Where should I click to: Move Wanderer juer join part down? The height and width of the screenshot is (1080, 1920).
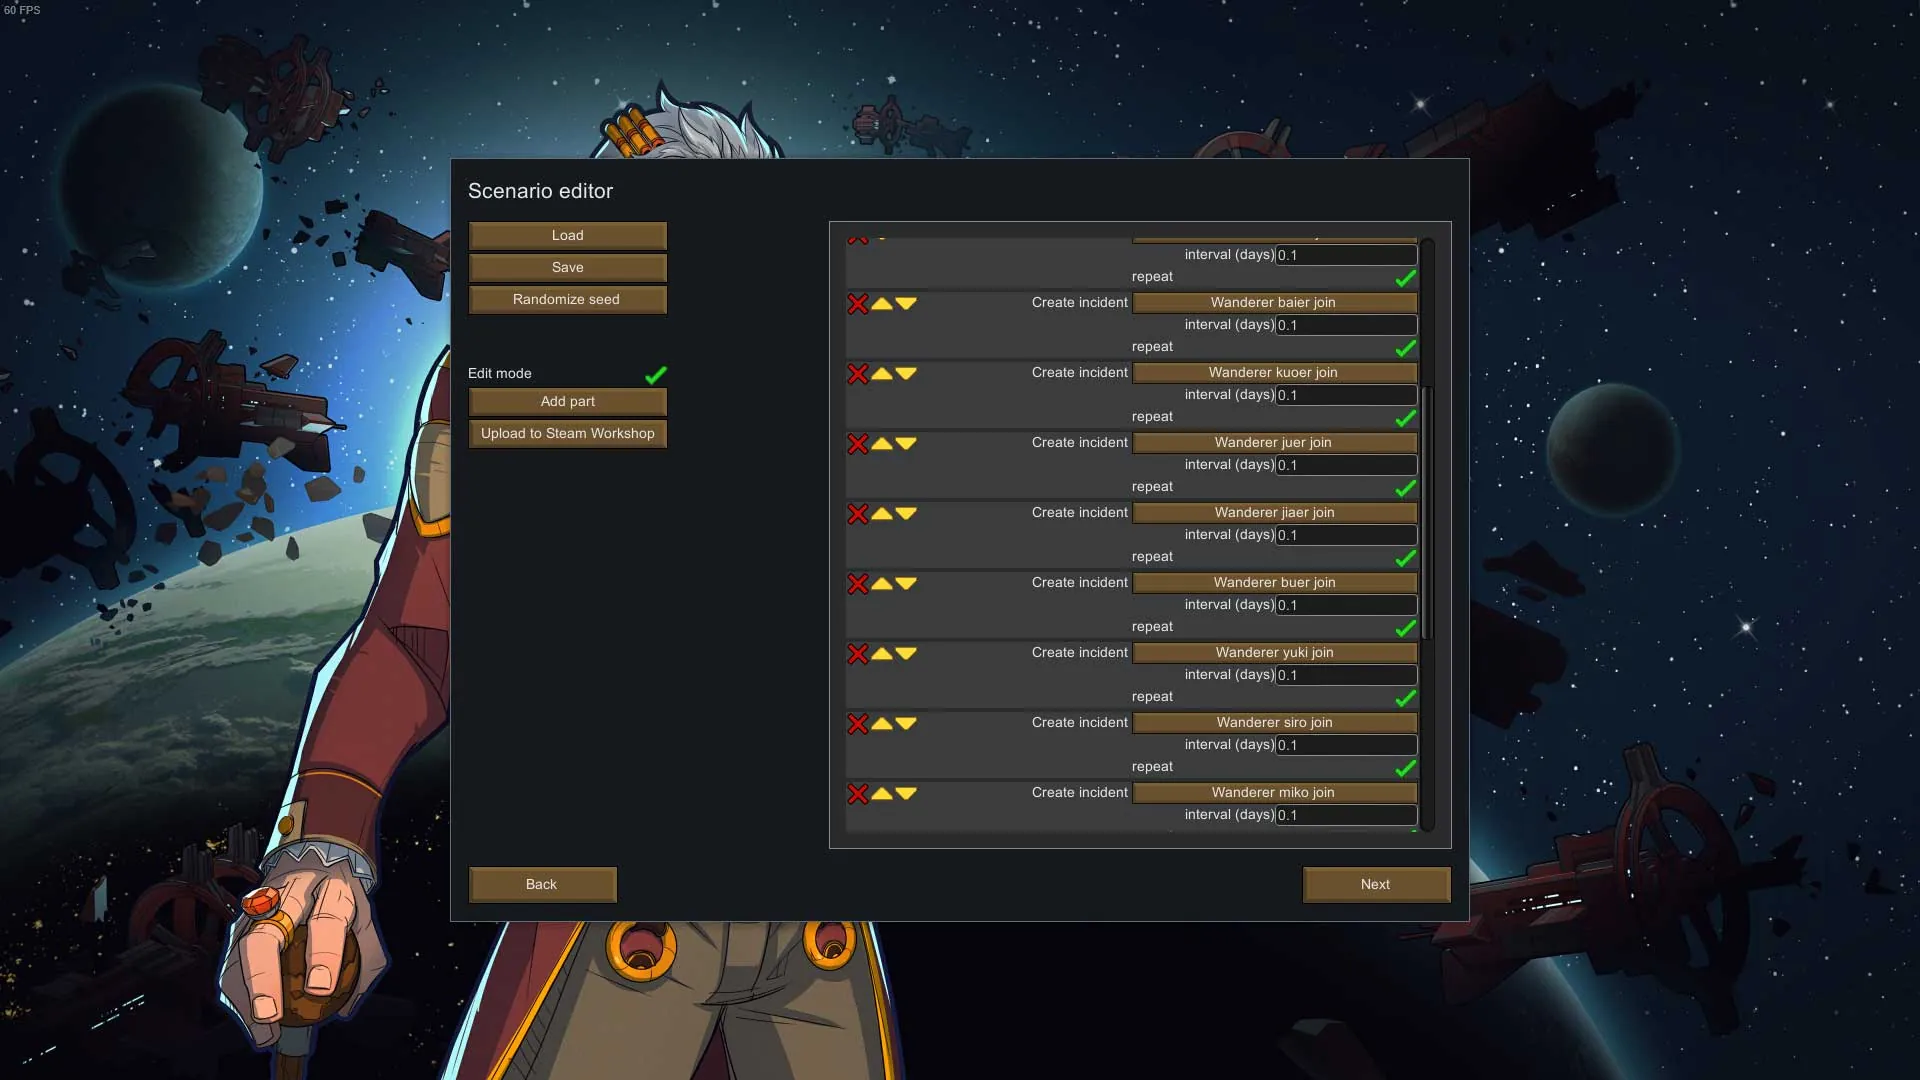906,443
